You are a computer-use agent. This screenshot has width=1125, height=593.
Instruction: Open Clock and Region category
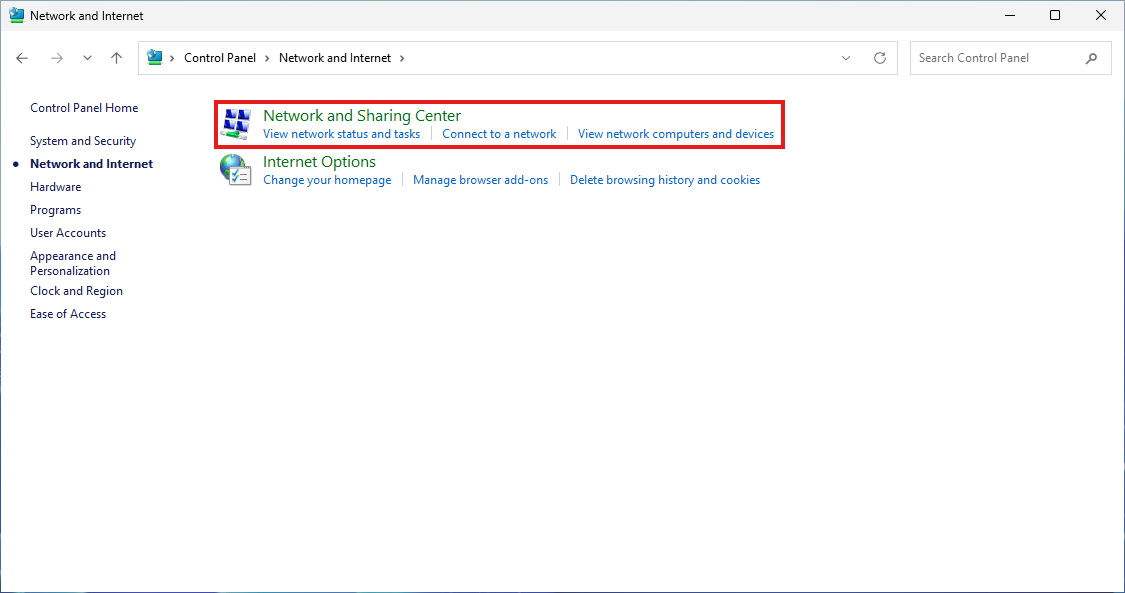pyautogui.click(x=76, y=290)
